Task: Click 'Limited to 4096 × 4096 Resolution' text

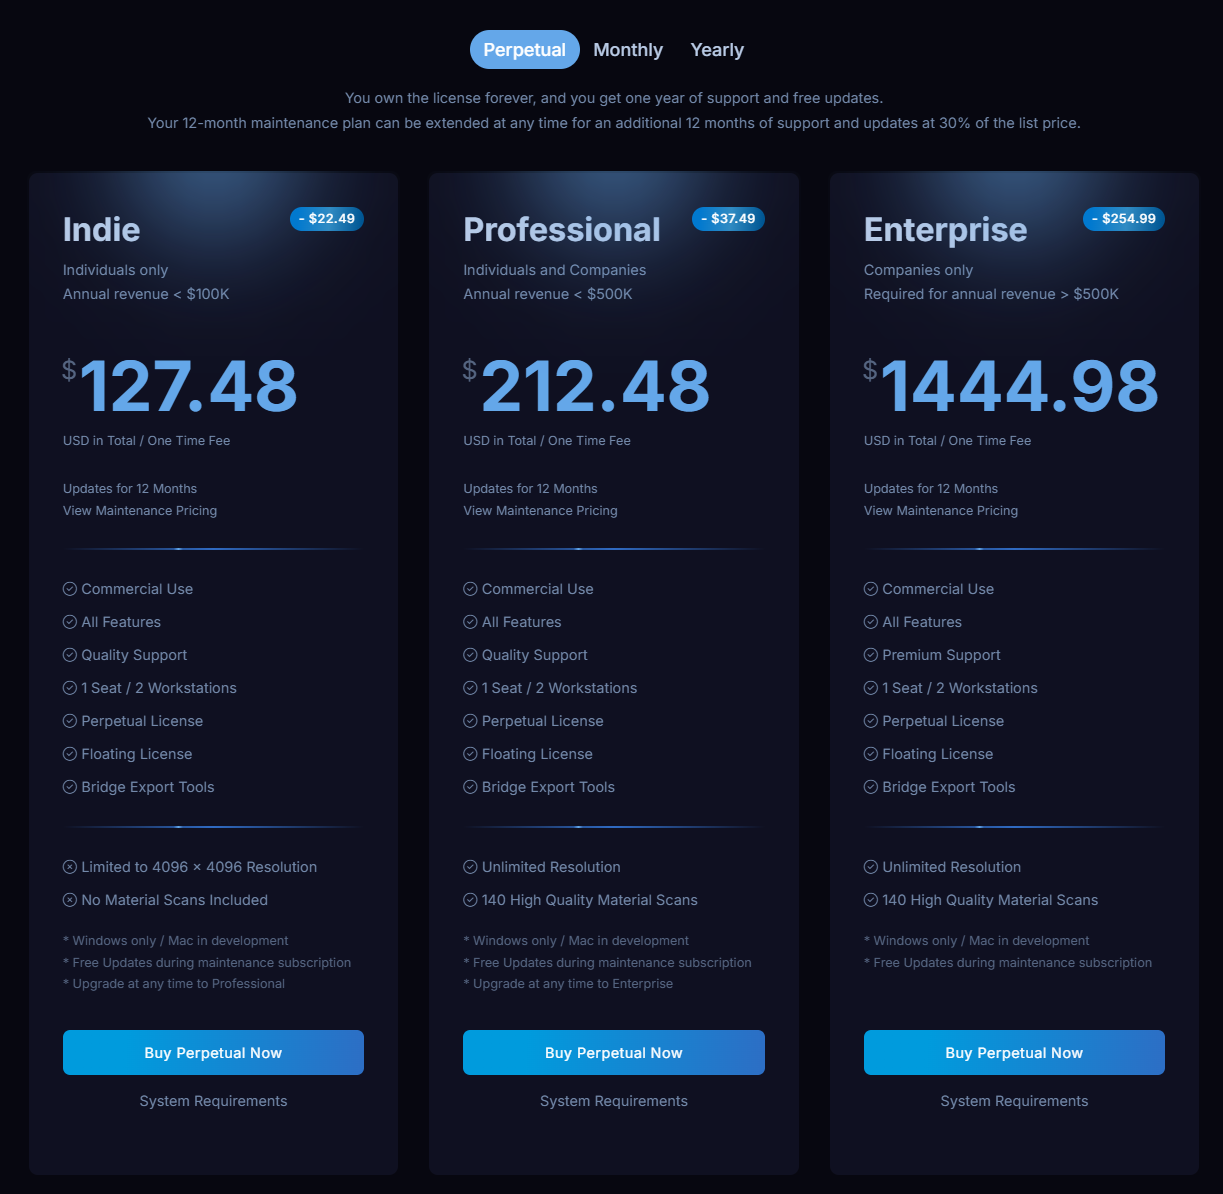Action: (x=199, y=867)
